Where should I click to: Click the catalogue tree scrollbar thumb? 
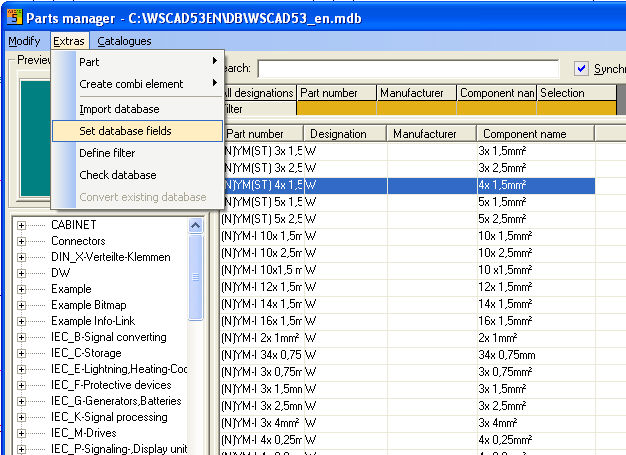click(195, 277)
